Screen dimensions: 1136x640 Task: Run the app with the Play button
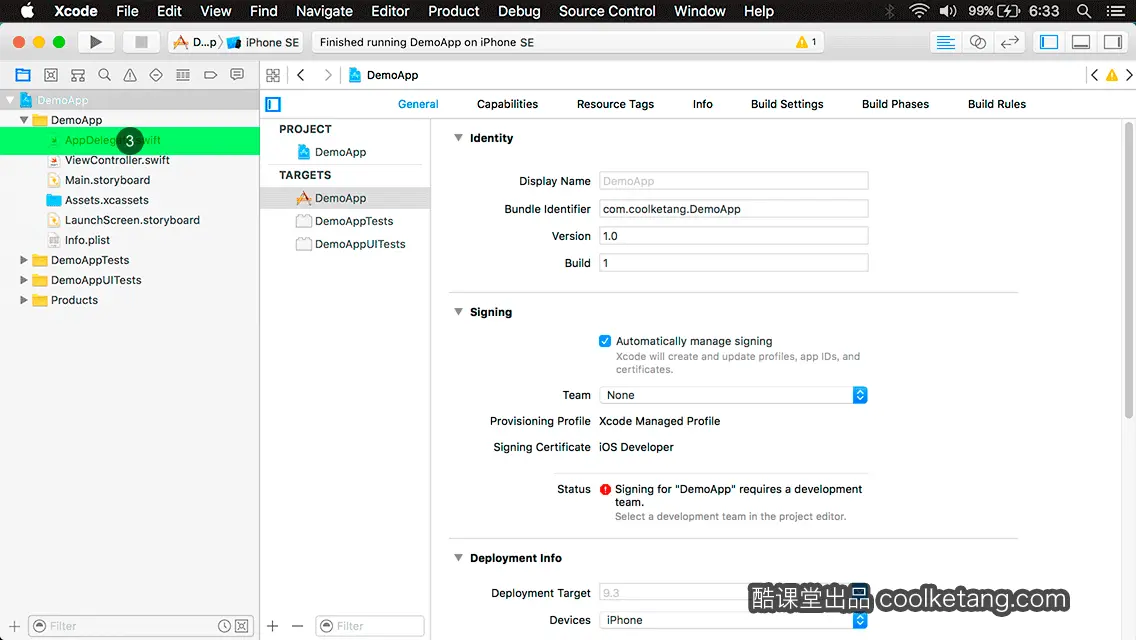click(x=95, y=42)
